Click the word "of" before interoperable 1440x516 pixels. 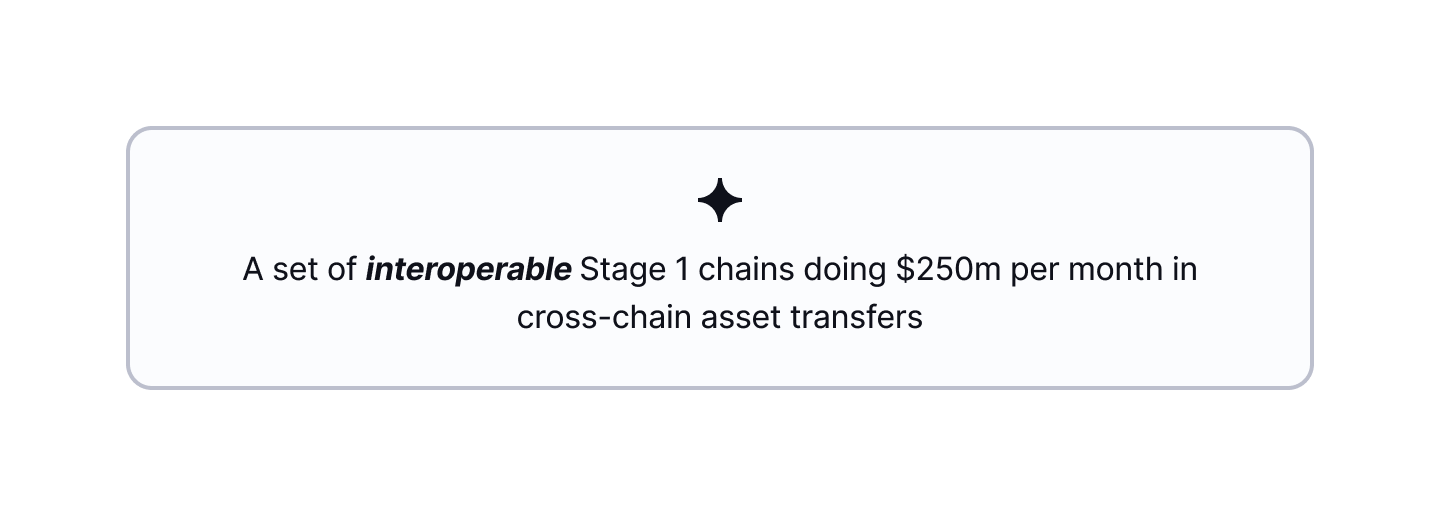click(x=343, y=270)
